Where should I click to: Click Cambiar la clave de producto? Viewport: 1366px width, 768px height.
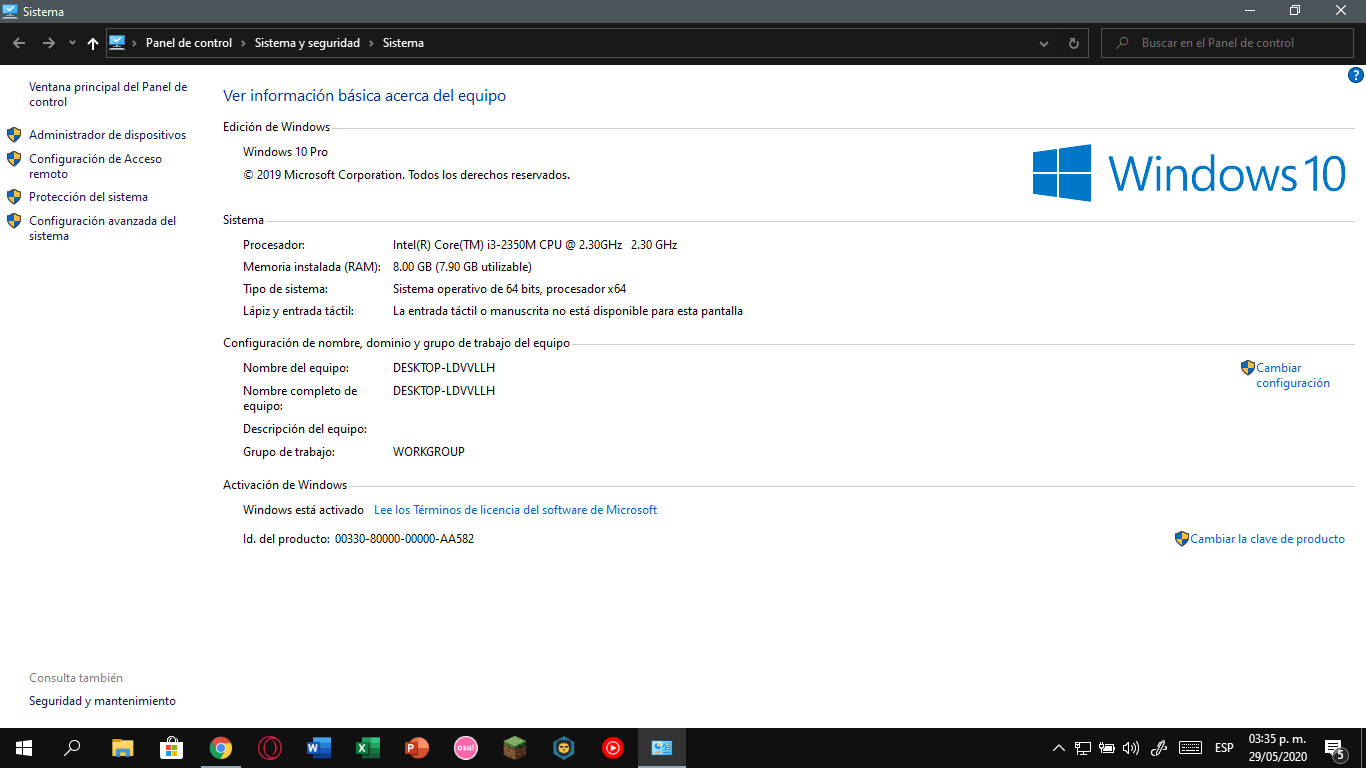tap(1266, 539)
